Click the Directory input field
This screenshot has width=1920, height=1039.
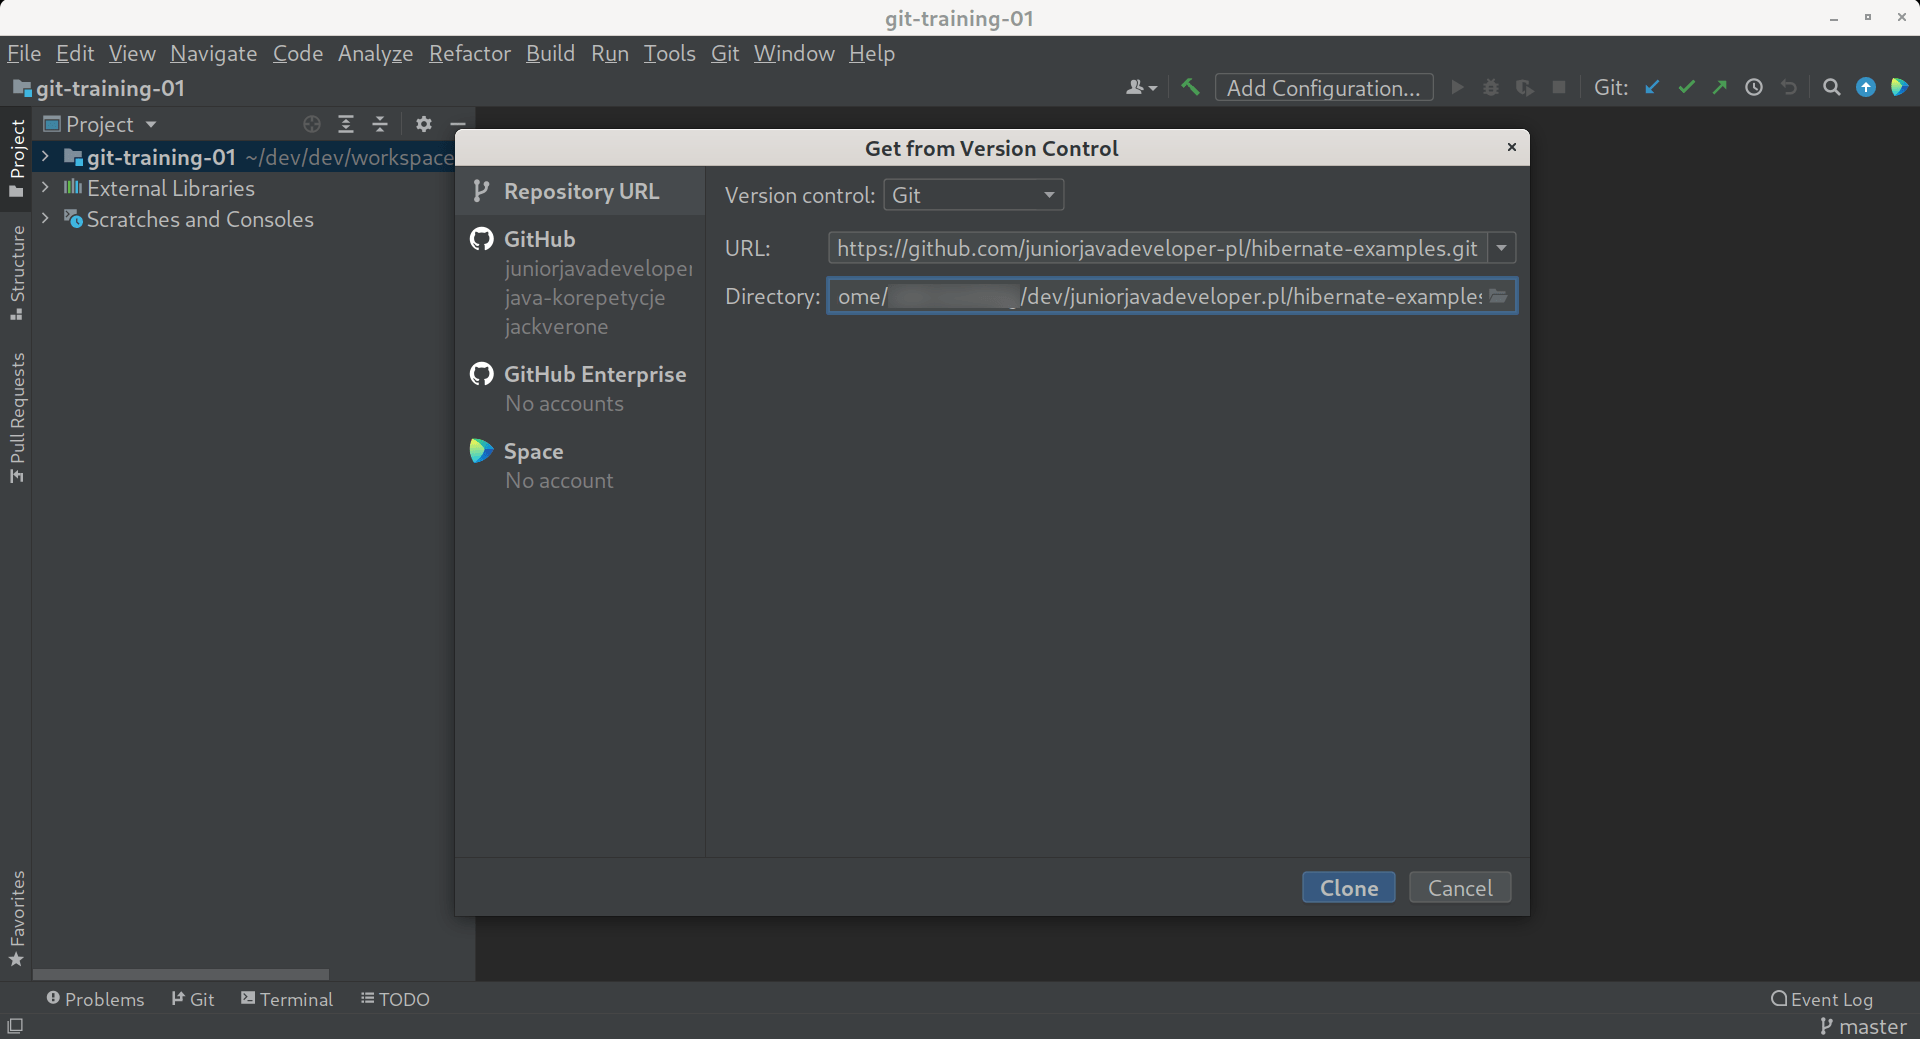click(1158, 296)
